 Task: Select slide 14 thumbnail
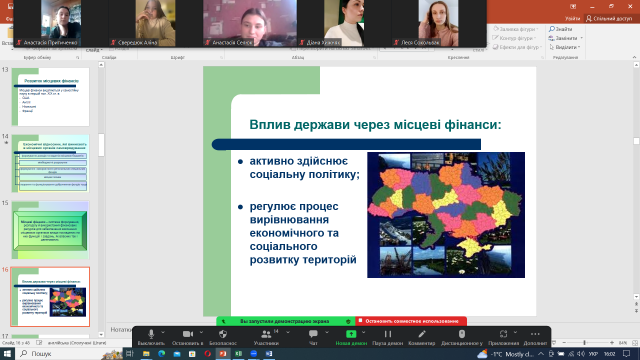pyautogui.click(x=51, y=163)
